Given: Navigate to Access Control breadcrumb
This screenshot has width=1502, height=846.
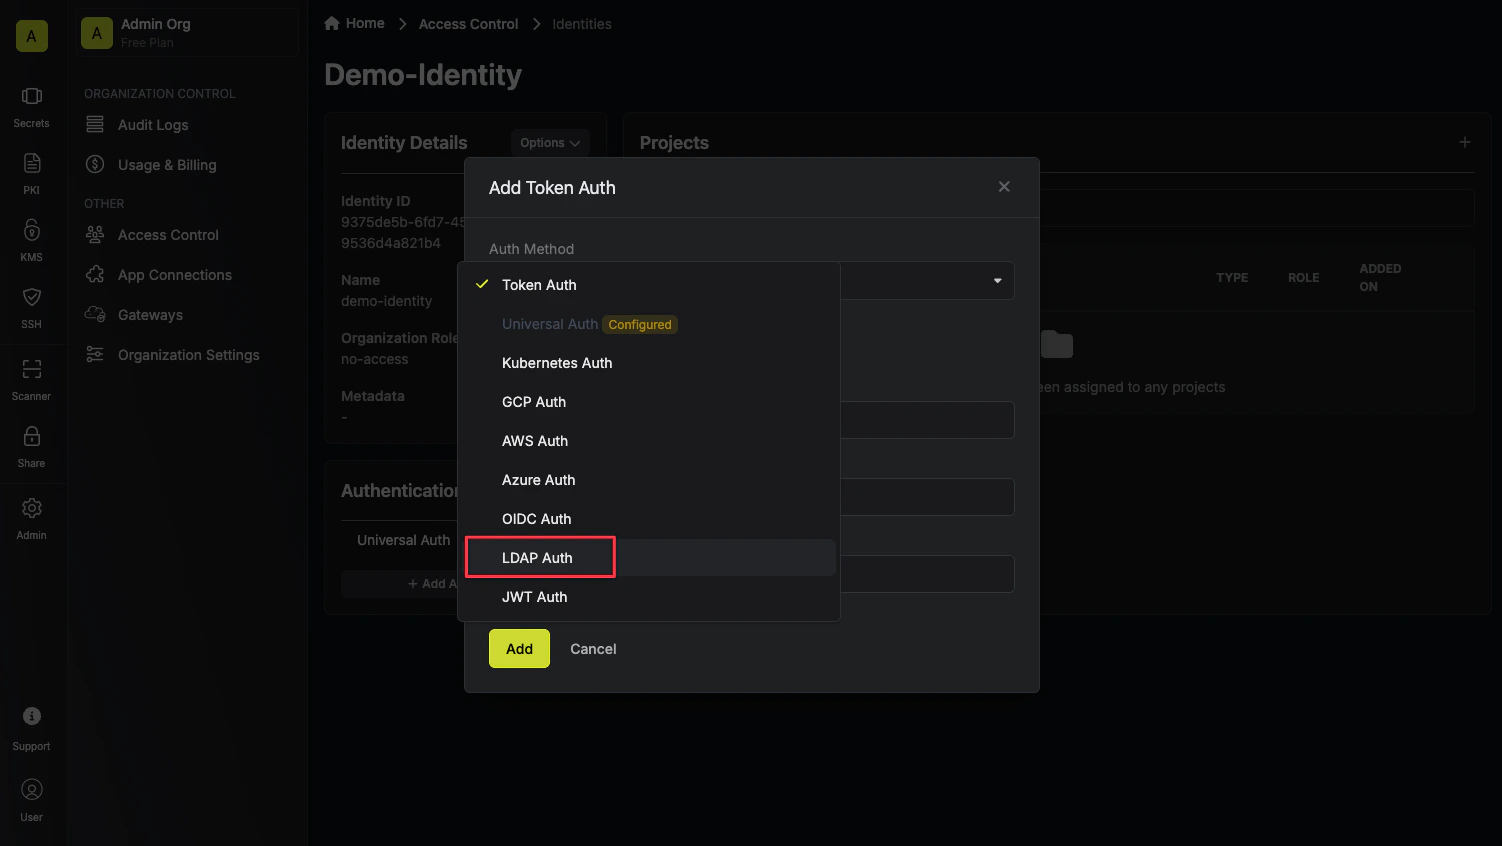Looking at the screenshot, I should 468,24.
